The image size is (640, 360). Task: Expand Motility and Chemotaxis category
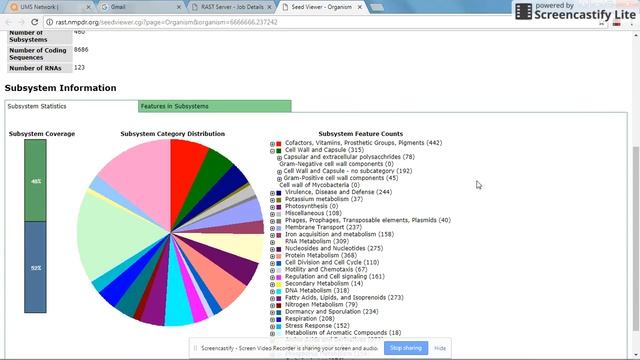tap(272, 271)
